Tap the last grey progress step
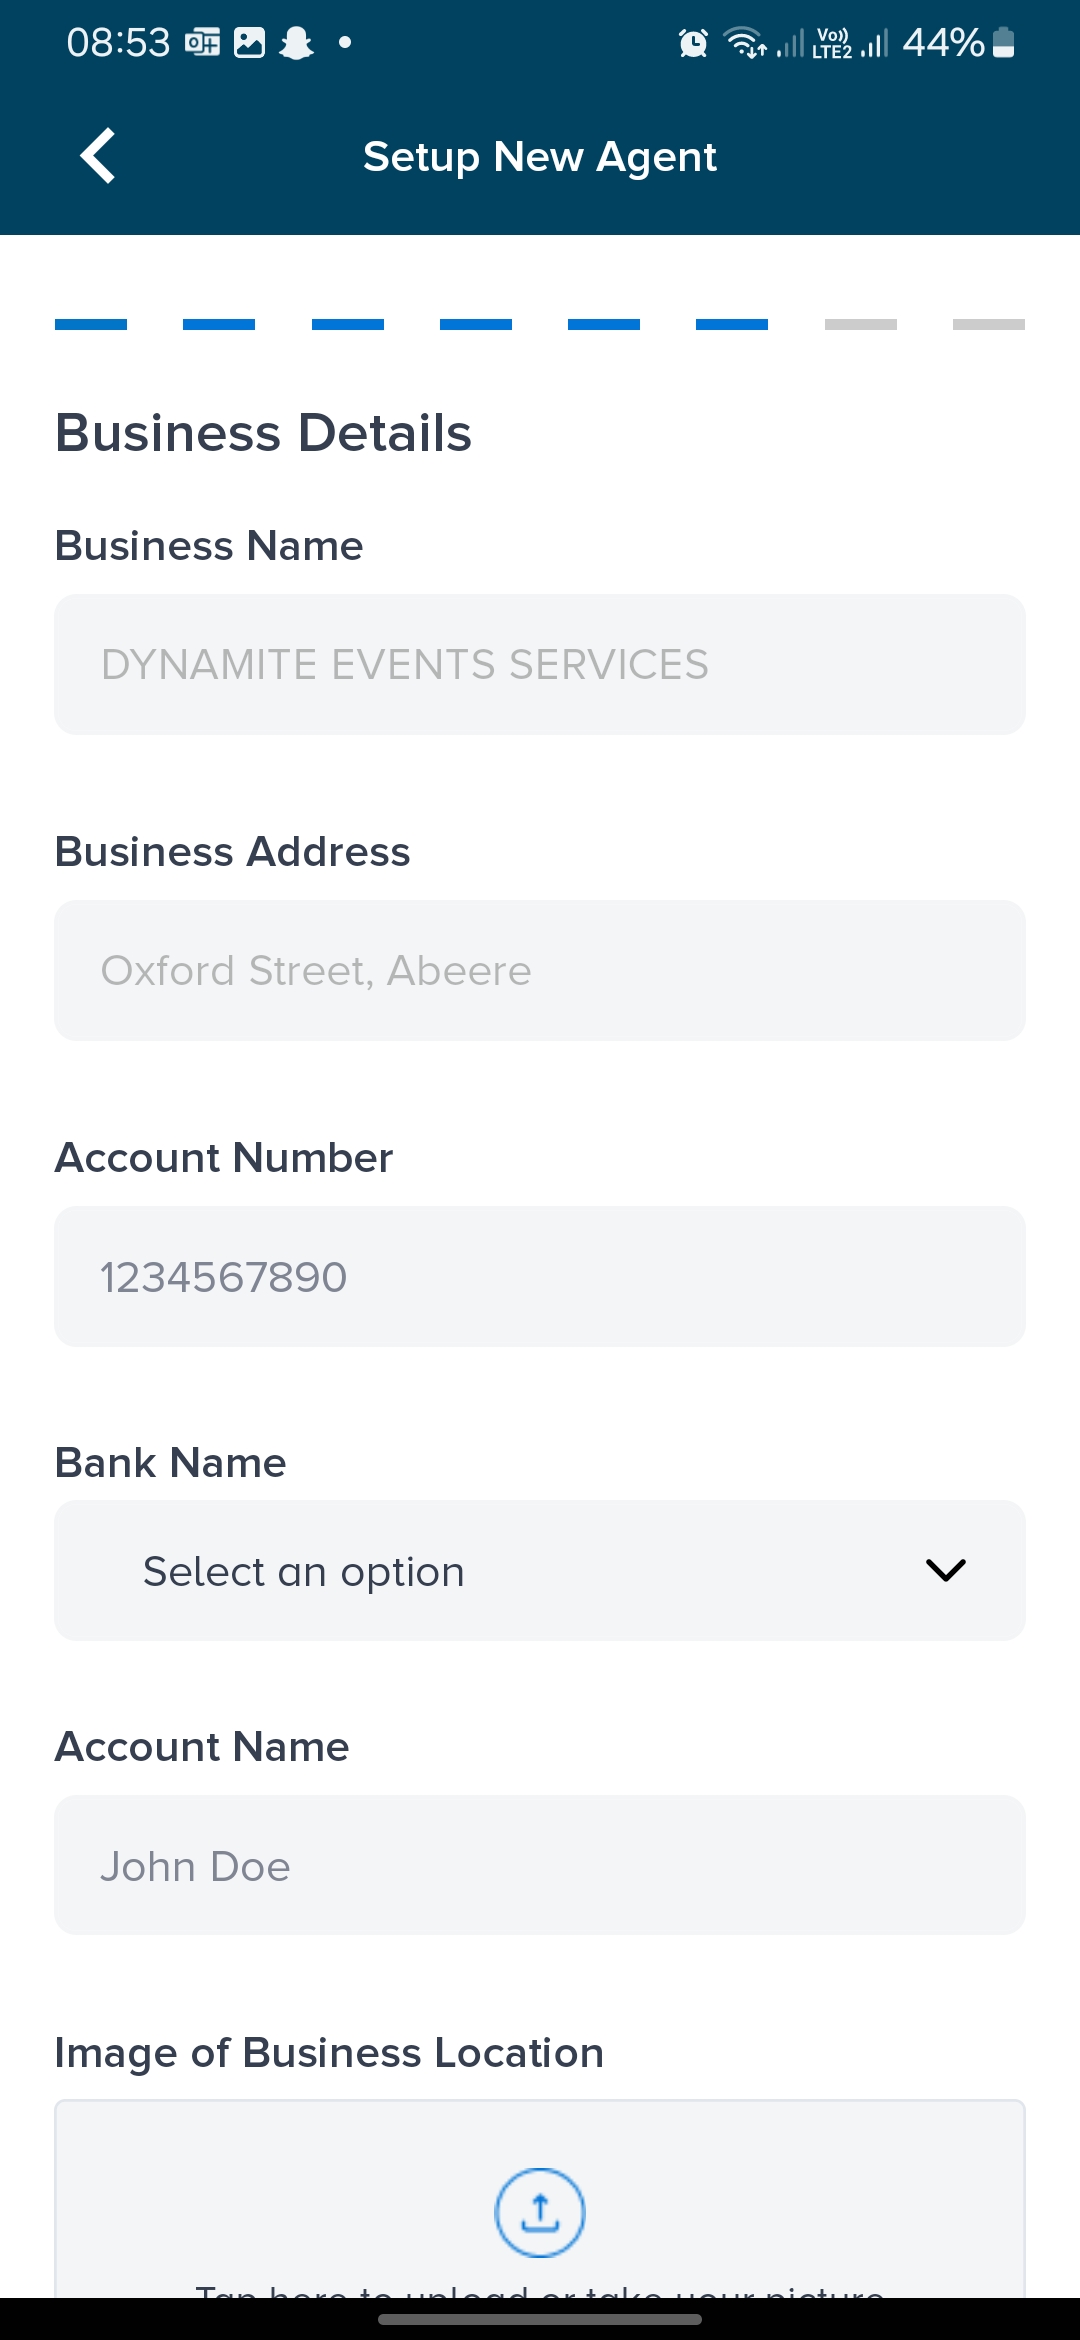Image resolution: width=1080 pixels, height=2340 pixels. click(x=988, y=324)
